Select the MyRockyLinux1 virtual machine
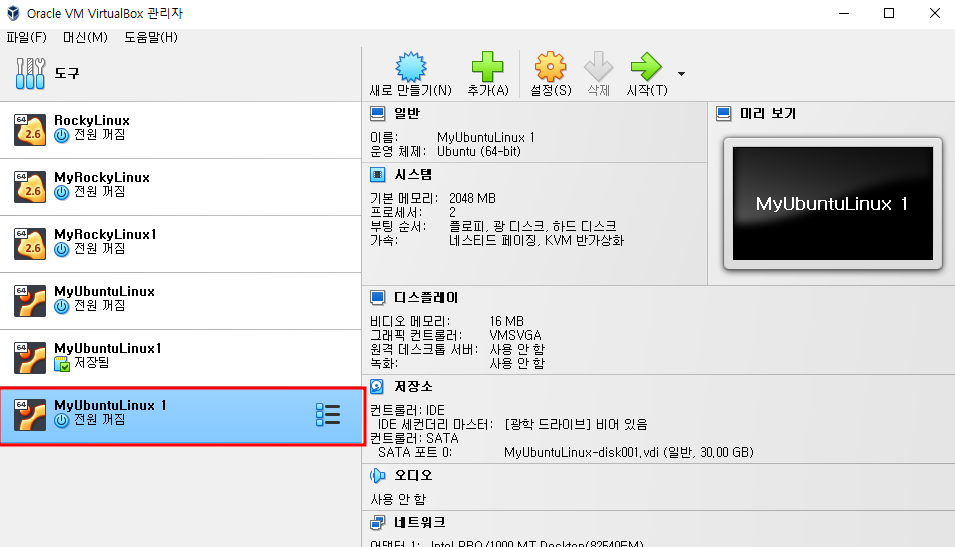This screenshot has height=547, width=955. (180, 244)
